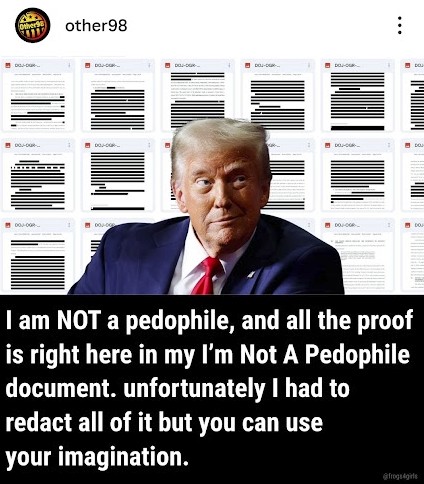The height and width of the screenshot is (484, 424).
Task: Open the post options three-dot menu
Action: [400, 25]
